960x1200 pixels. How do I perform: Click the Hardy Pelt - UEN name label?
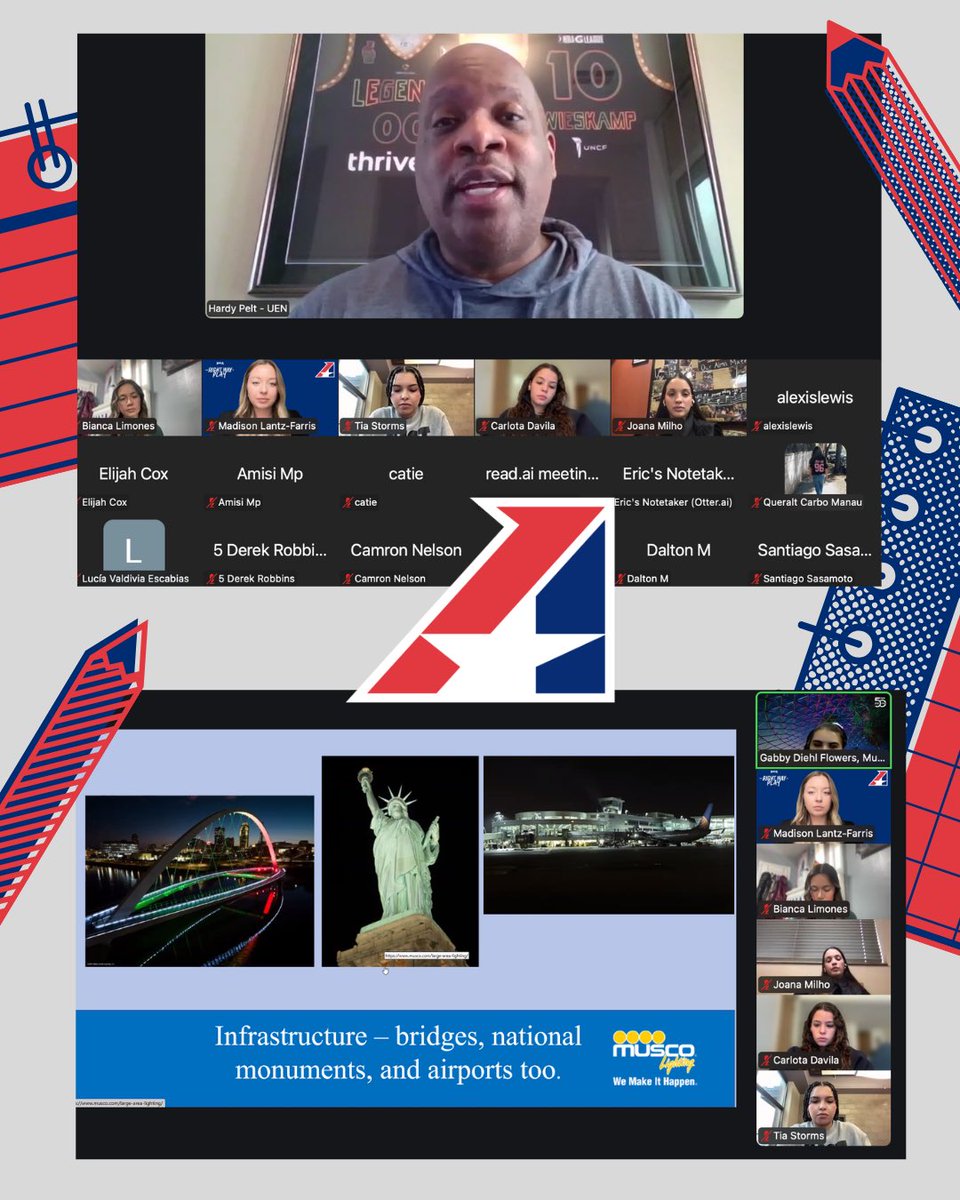(x=250, y=309)
